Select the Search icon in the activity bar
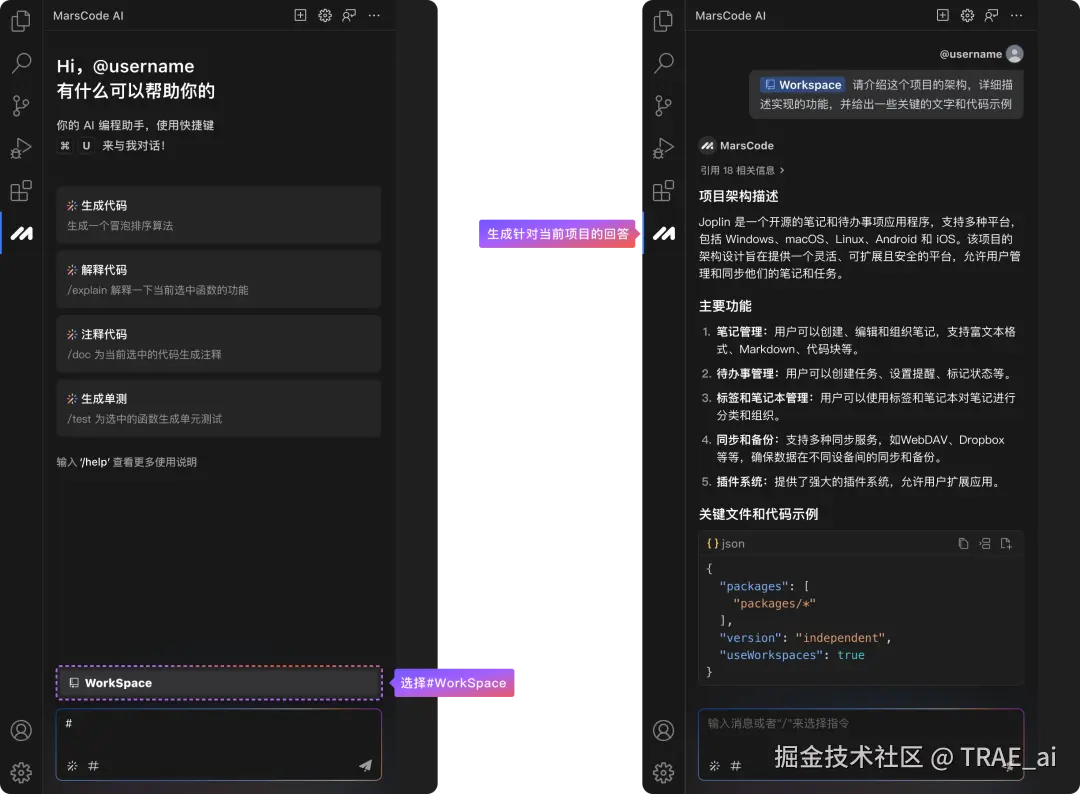The image size is (1080, 794). click(x=21, y=63)
